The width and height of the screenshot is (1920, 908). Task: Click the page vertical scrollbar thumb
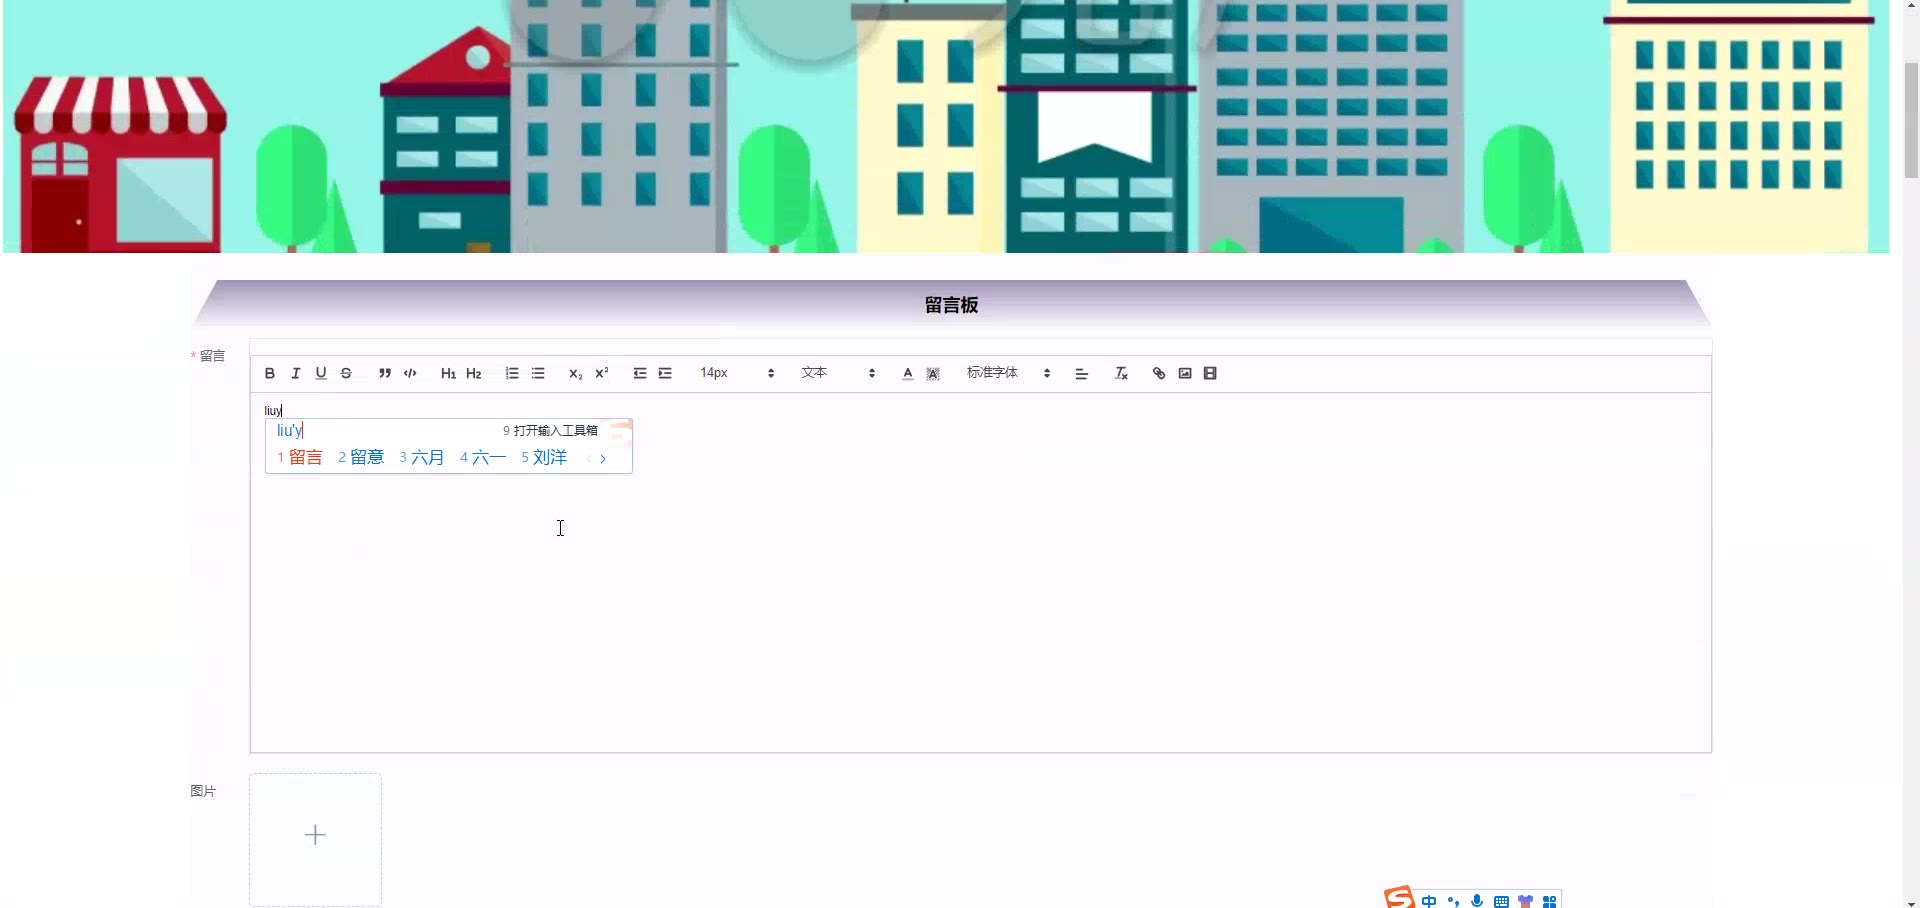(1911, 120)
